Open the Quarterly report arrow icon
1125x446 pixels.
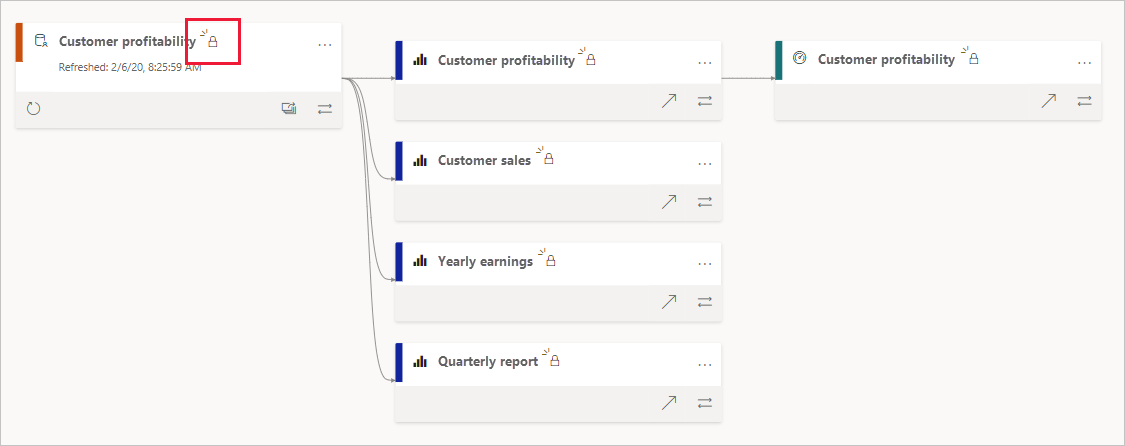click(x=669, y=402)
